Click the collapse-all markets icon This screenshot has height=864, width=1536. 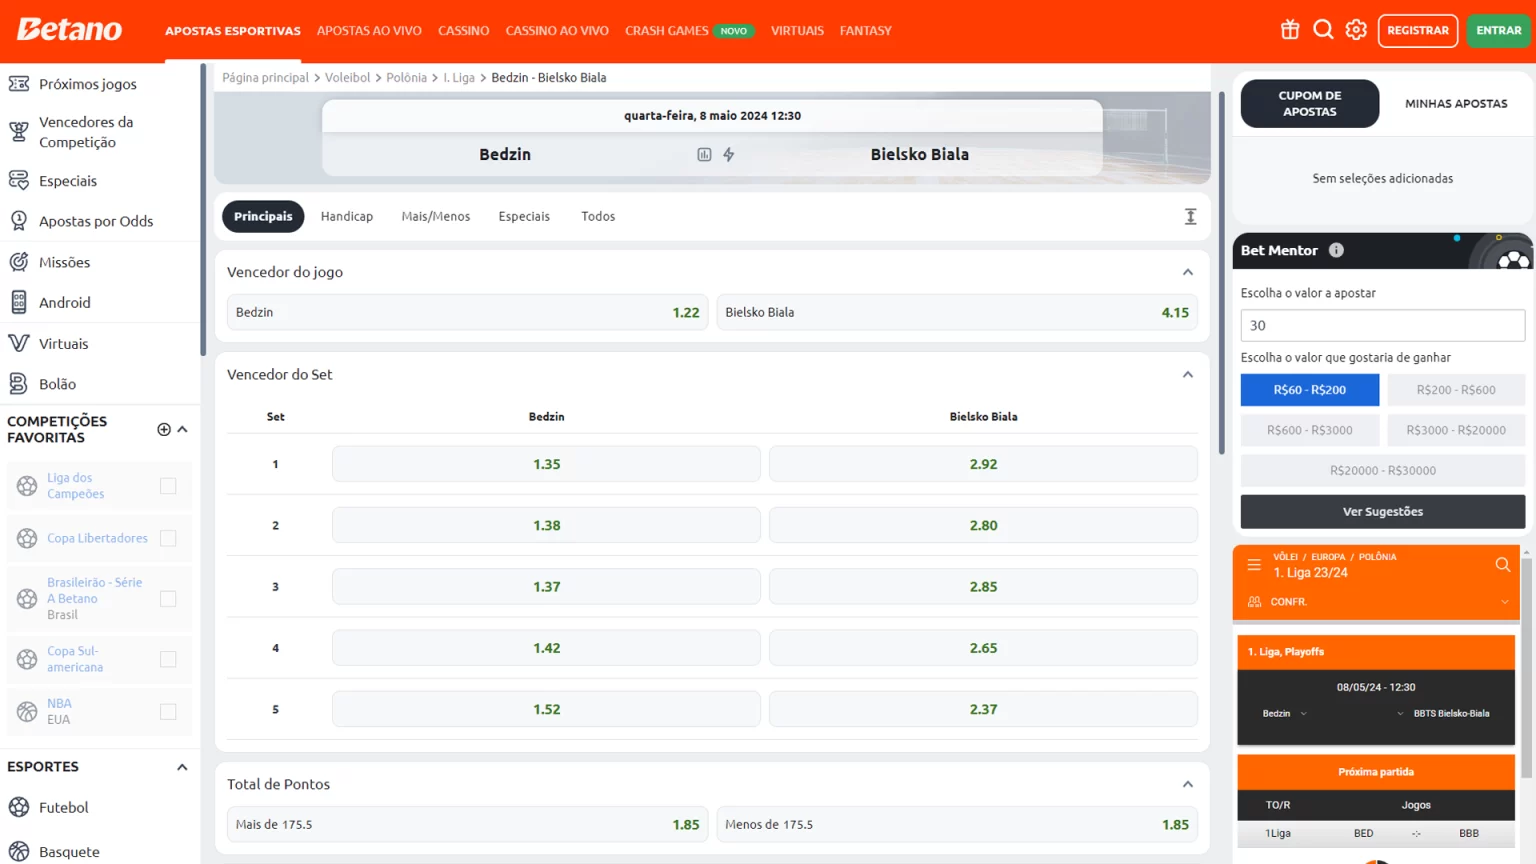(x=1190, y=216)
